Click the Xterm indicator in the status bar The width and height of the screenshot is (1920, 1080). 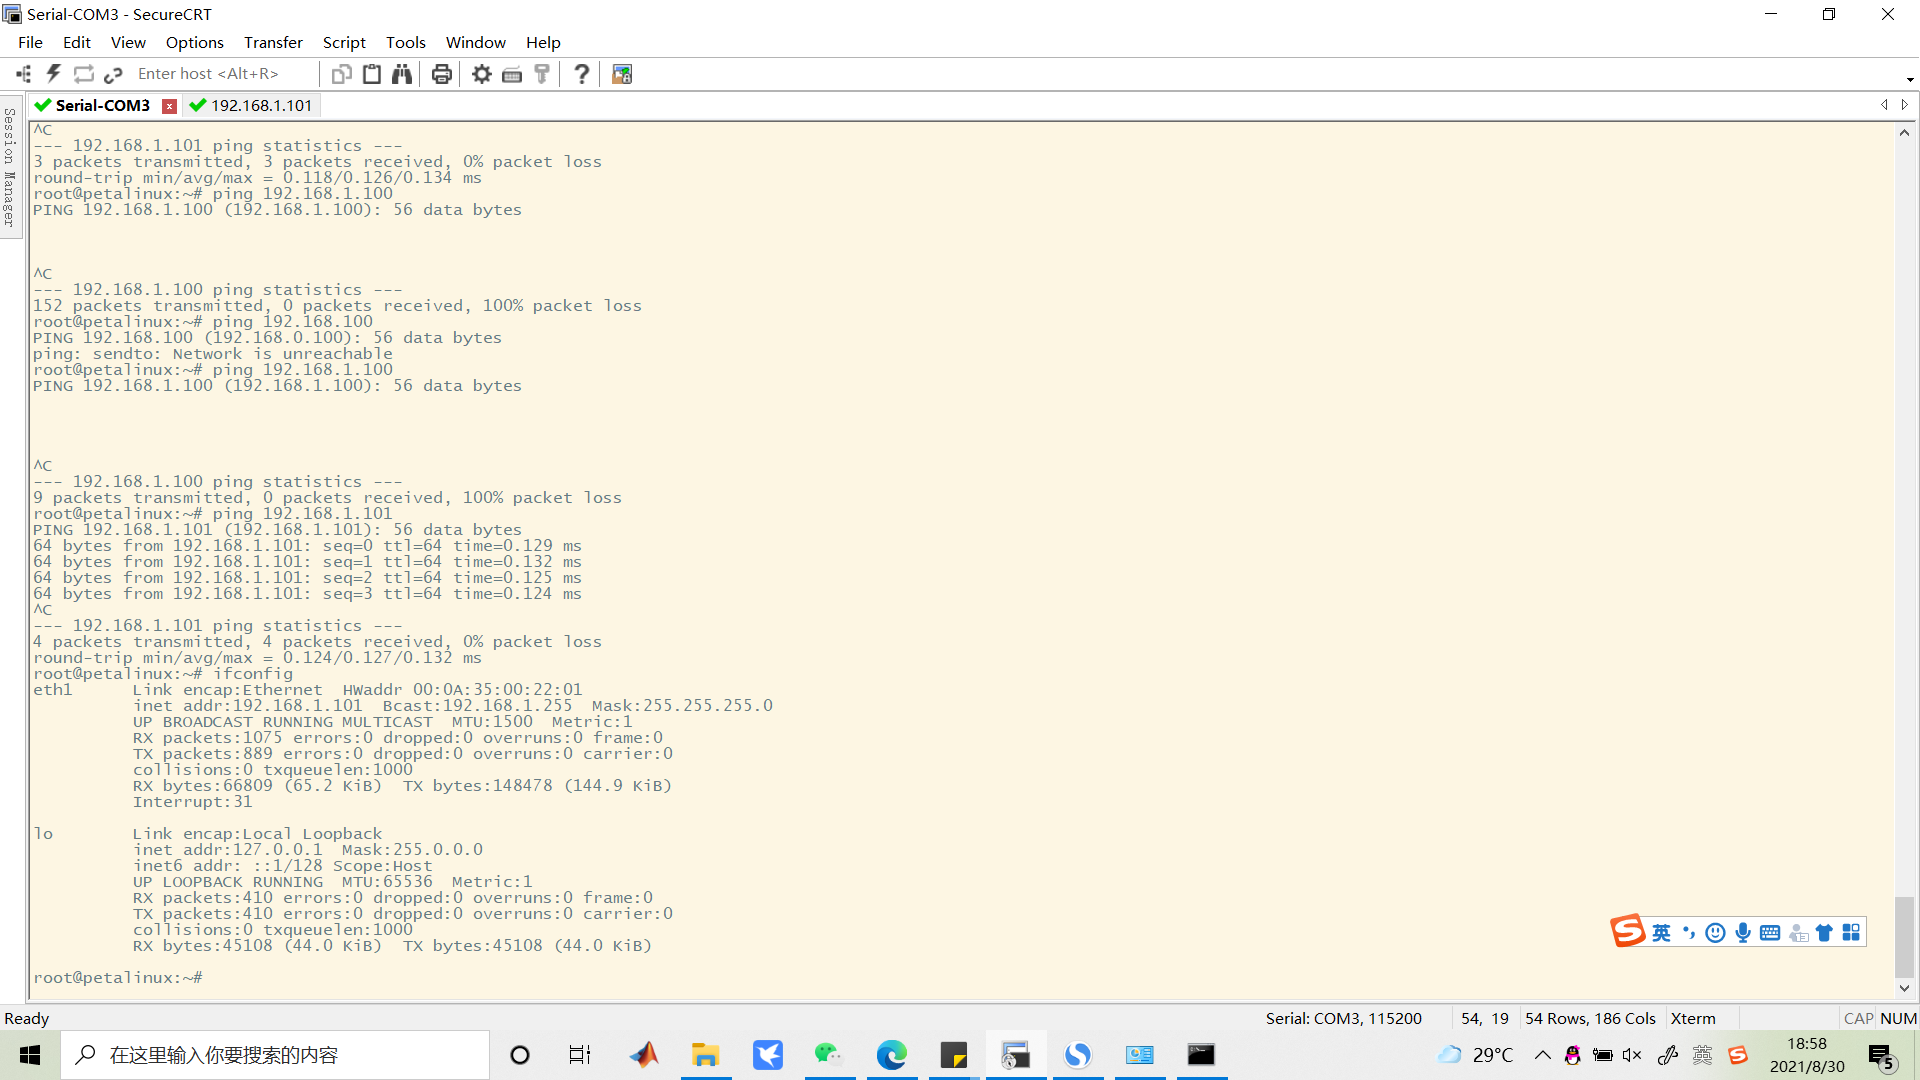1694,1018
